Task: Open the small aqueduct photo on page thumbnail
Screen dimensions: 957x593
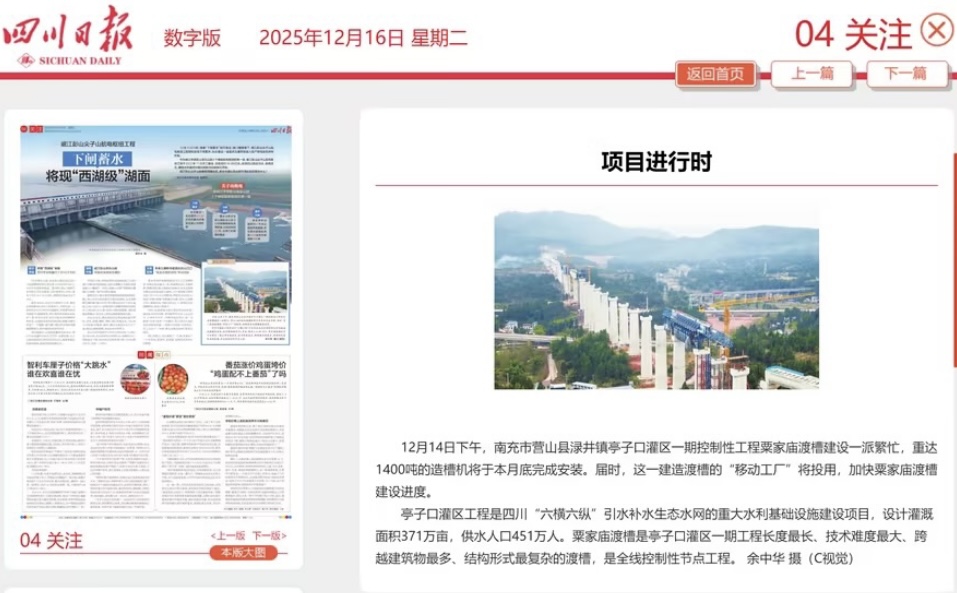Action: pos(246,287)
